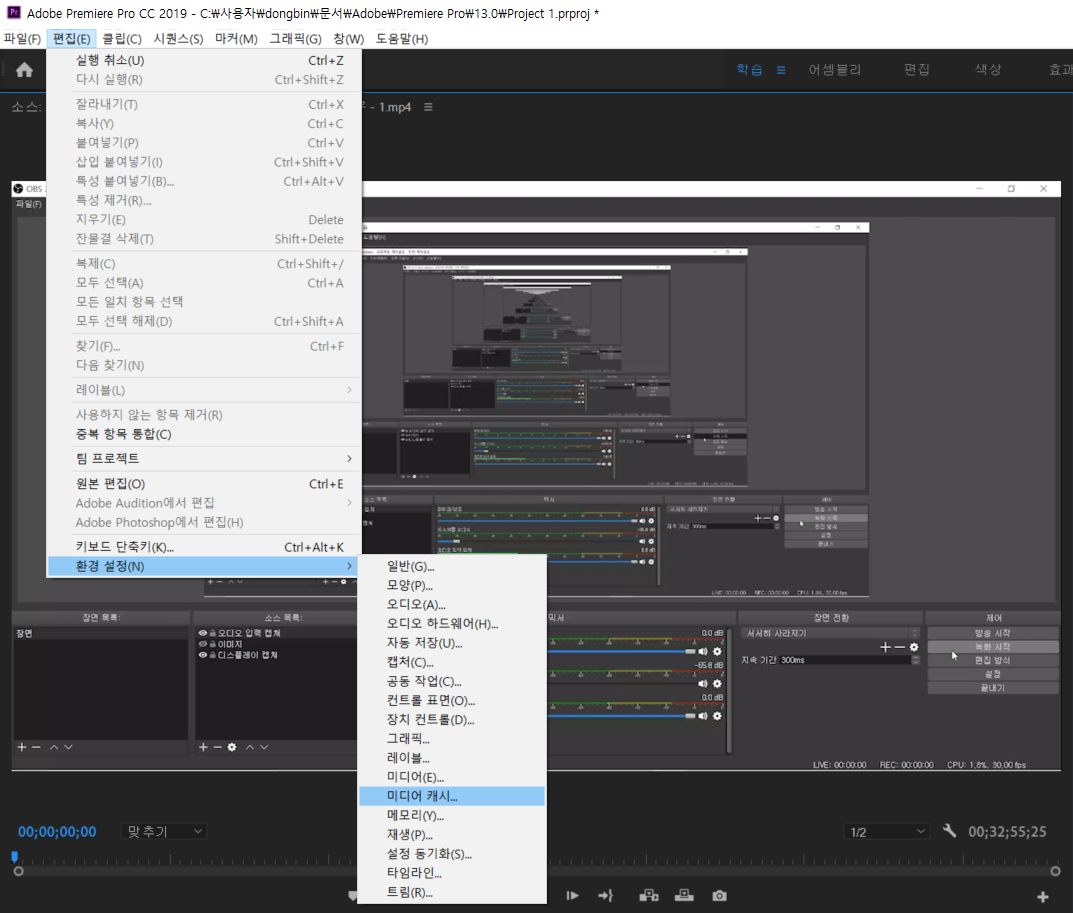Adjust the 지속 기간 300ms stepper arrows

click(916, 660)
